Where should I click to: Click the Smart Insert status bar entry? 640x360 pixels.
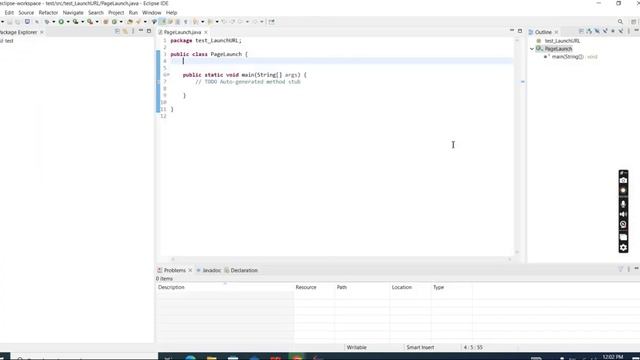pos(420,347)
